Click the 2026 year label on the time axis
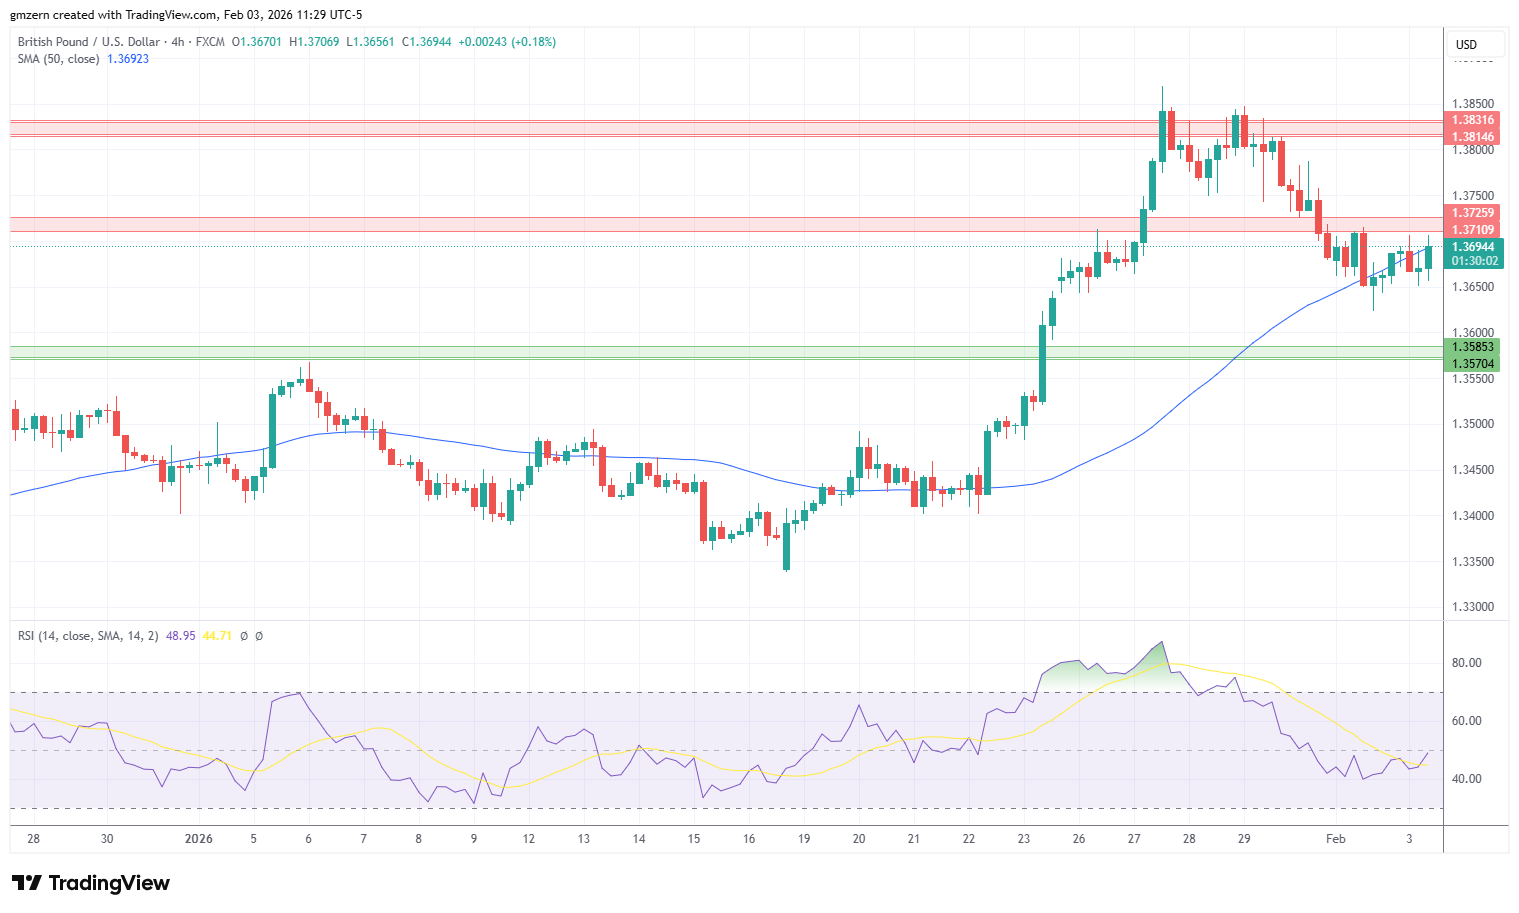1519x913 pixels. tap(199, 839)
